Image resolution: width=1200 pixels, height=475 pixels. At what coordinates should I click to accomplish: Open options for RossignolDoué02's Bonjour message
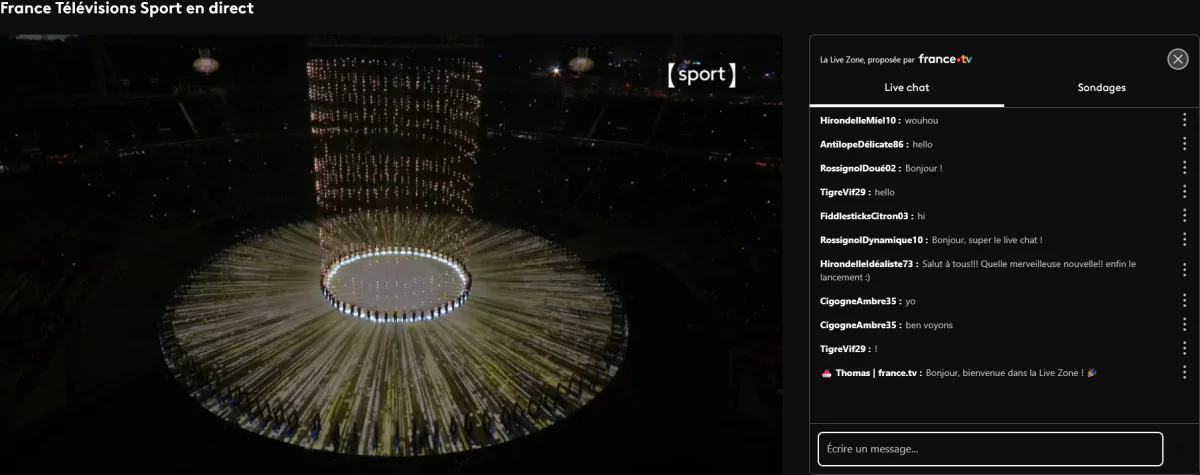point(1185,168)
